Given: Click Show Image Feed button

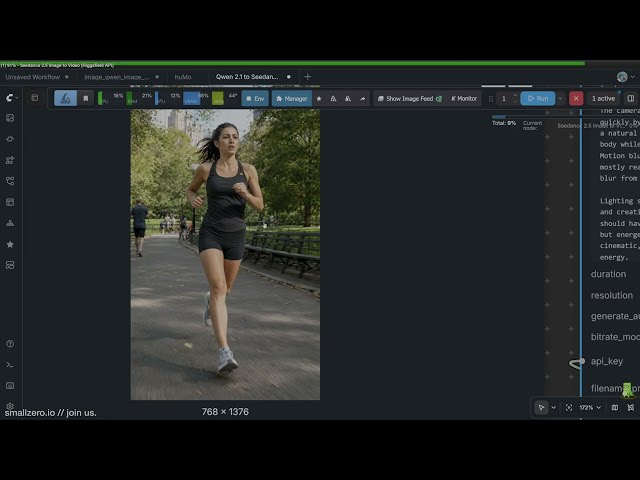Looking at the screenshot, I should tap(410, 98).
